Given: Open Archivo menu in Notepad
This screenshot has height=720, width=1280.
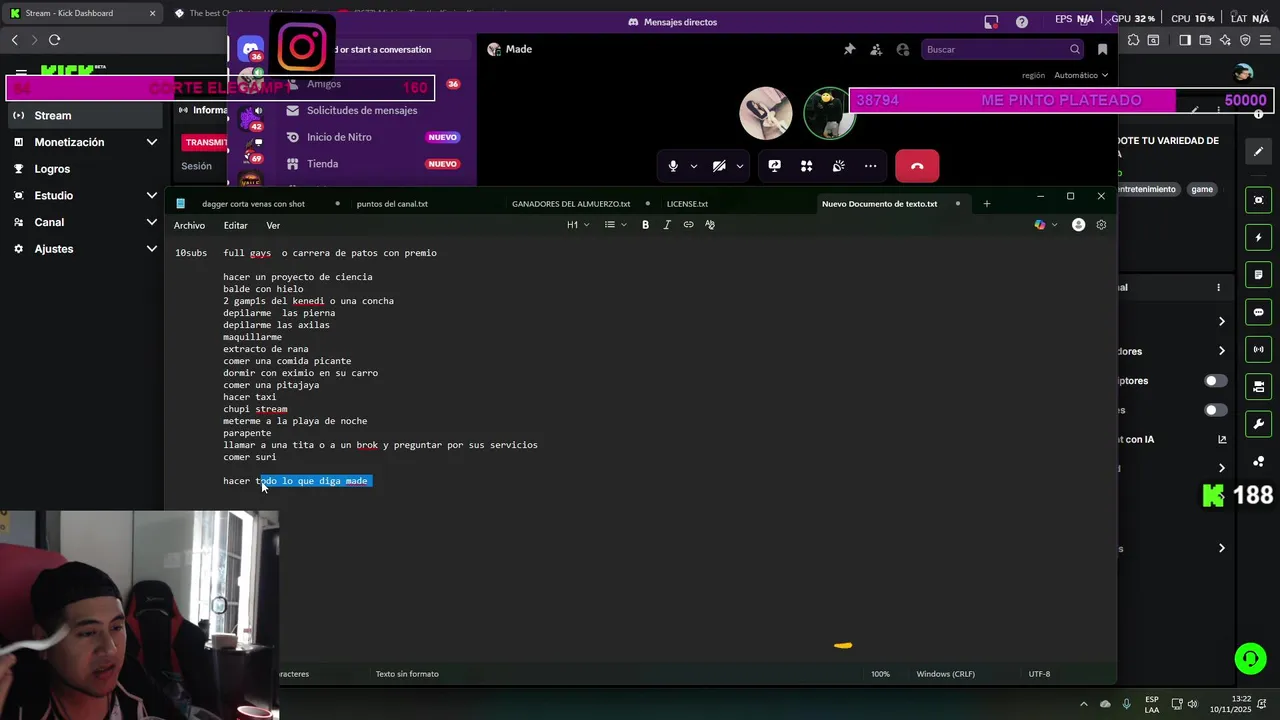Looking at the screenshot, I should (x=189, y=225).
